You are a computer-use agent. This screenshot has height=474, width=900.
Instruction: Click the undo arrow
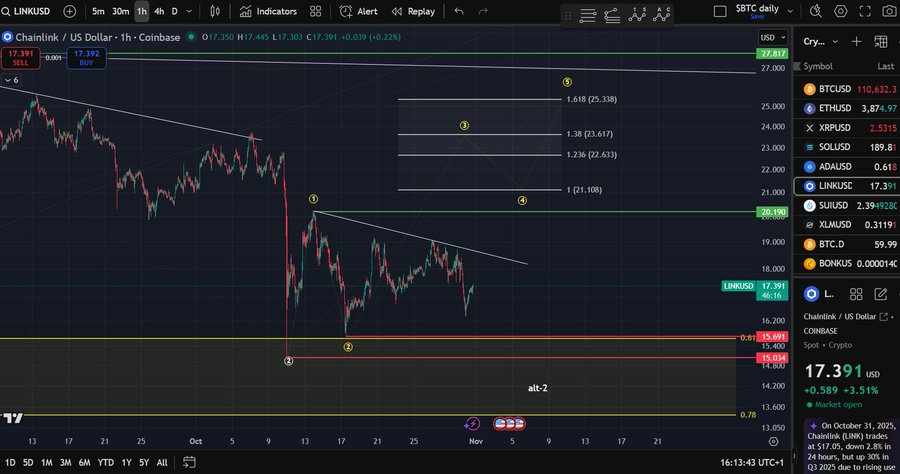pyautogui.click(x=459, y=11)
